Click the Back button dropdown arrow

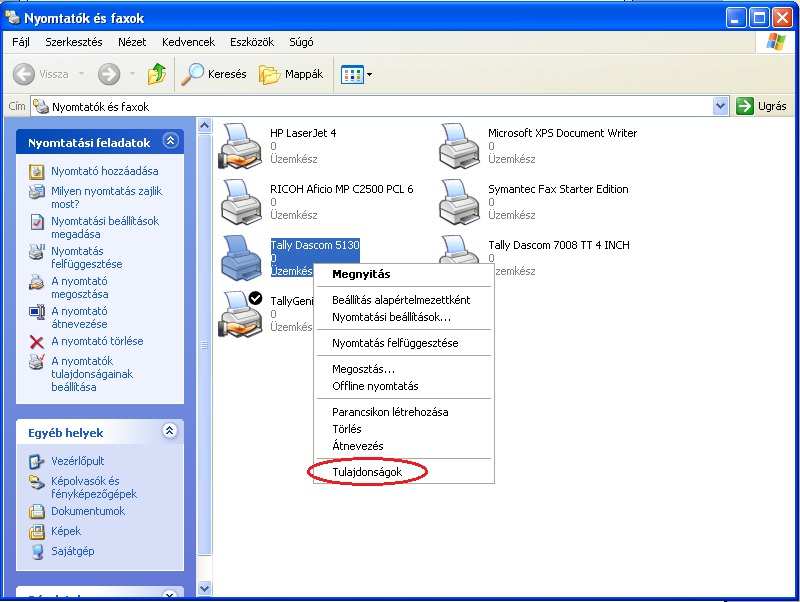point(82,74)
